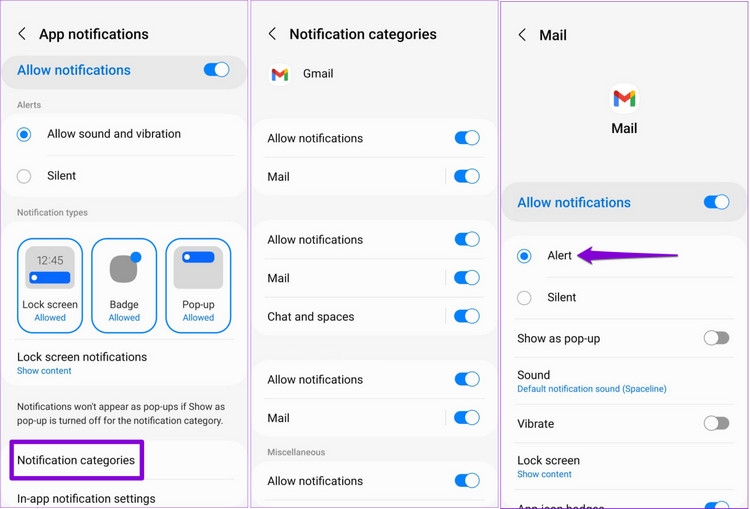This screenshot has height=509, width=750.
Task: Toggle the Mail switch above Chat and spaces
Action: (x=467, y=277)
